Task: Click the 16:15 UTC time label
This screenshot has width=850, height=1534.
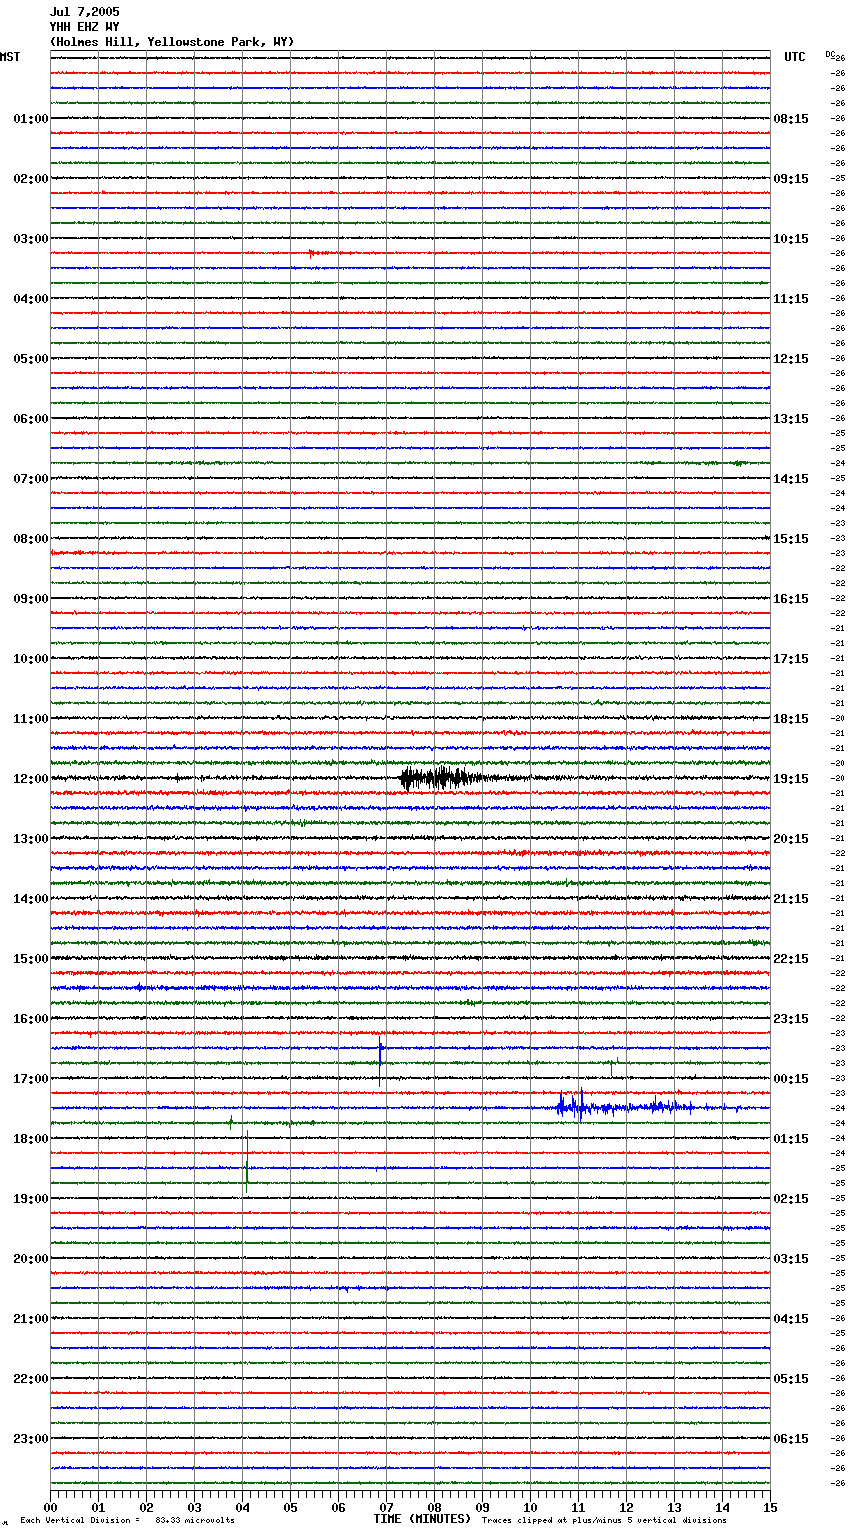Action: coord(791,599)
